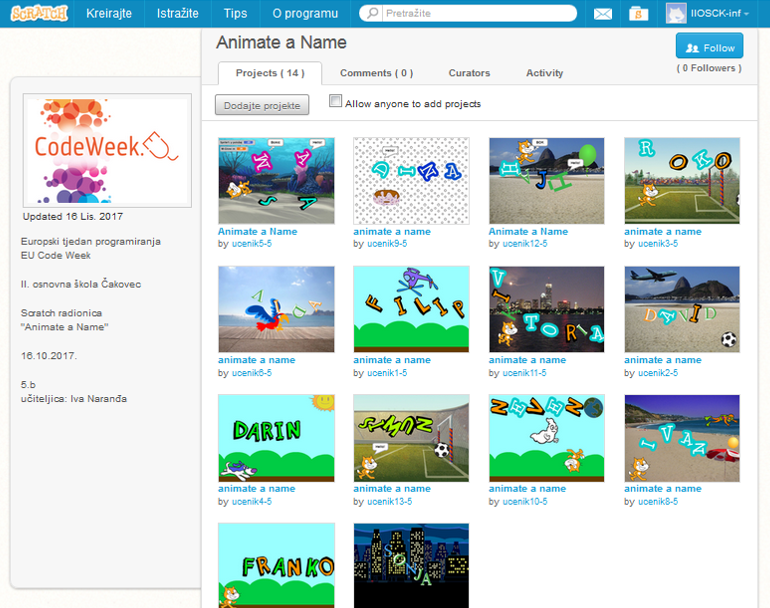770x608 pixels.
Task: Open DINA project thumbnail
Action: [411, 181]
